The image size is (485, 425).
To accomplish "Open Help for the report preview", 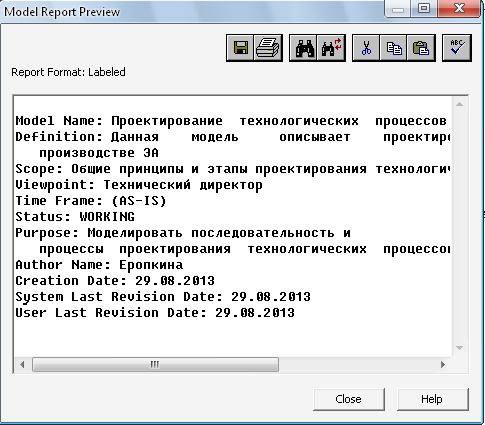I will point(432,399).
